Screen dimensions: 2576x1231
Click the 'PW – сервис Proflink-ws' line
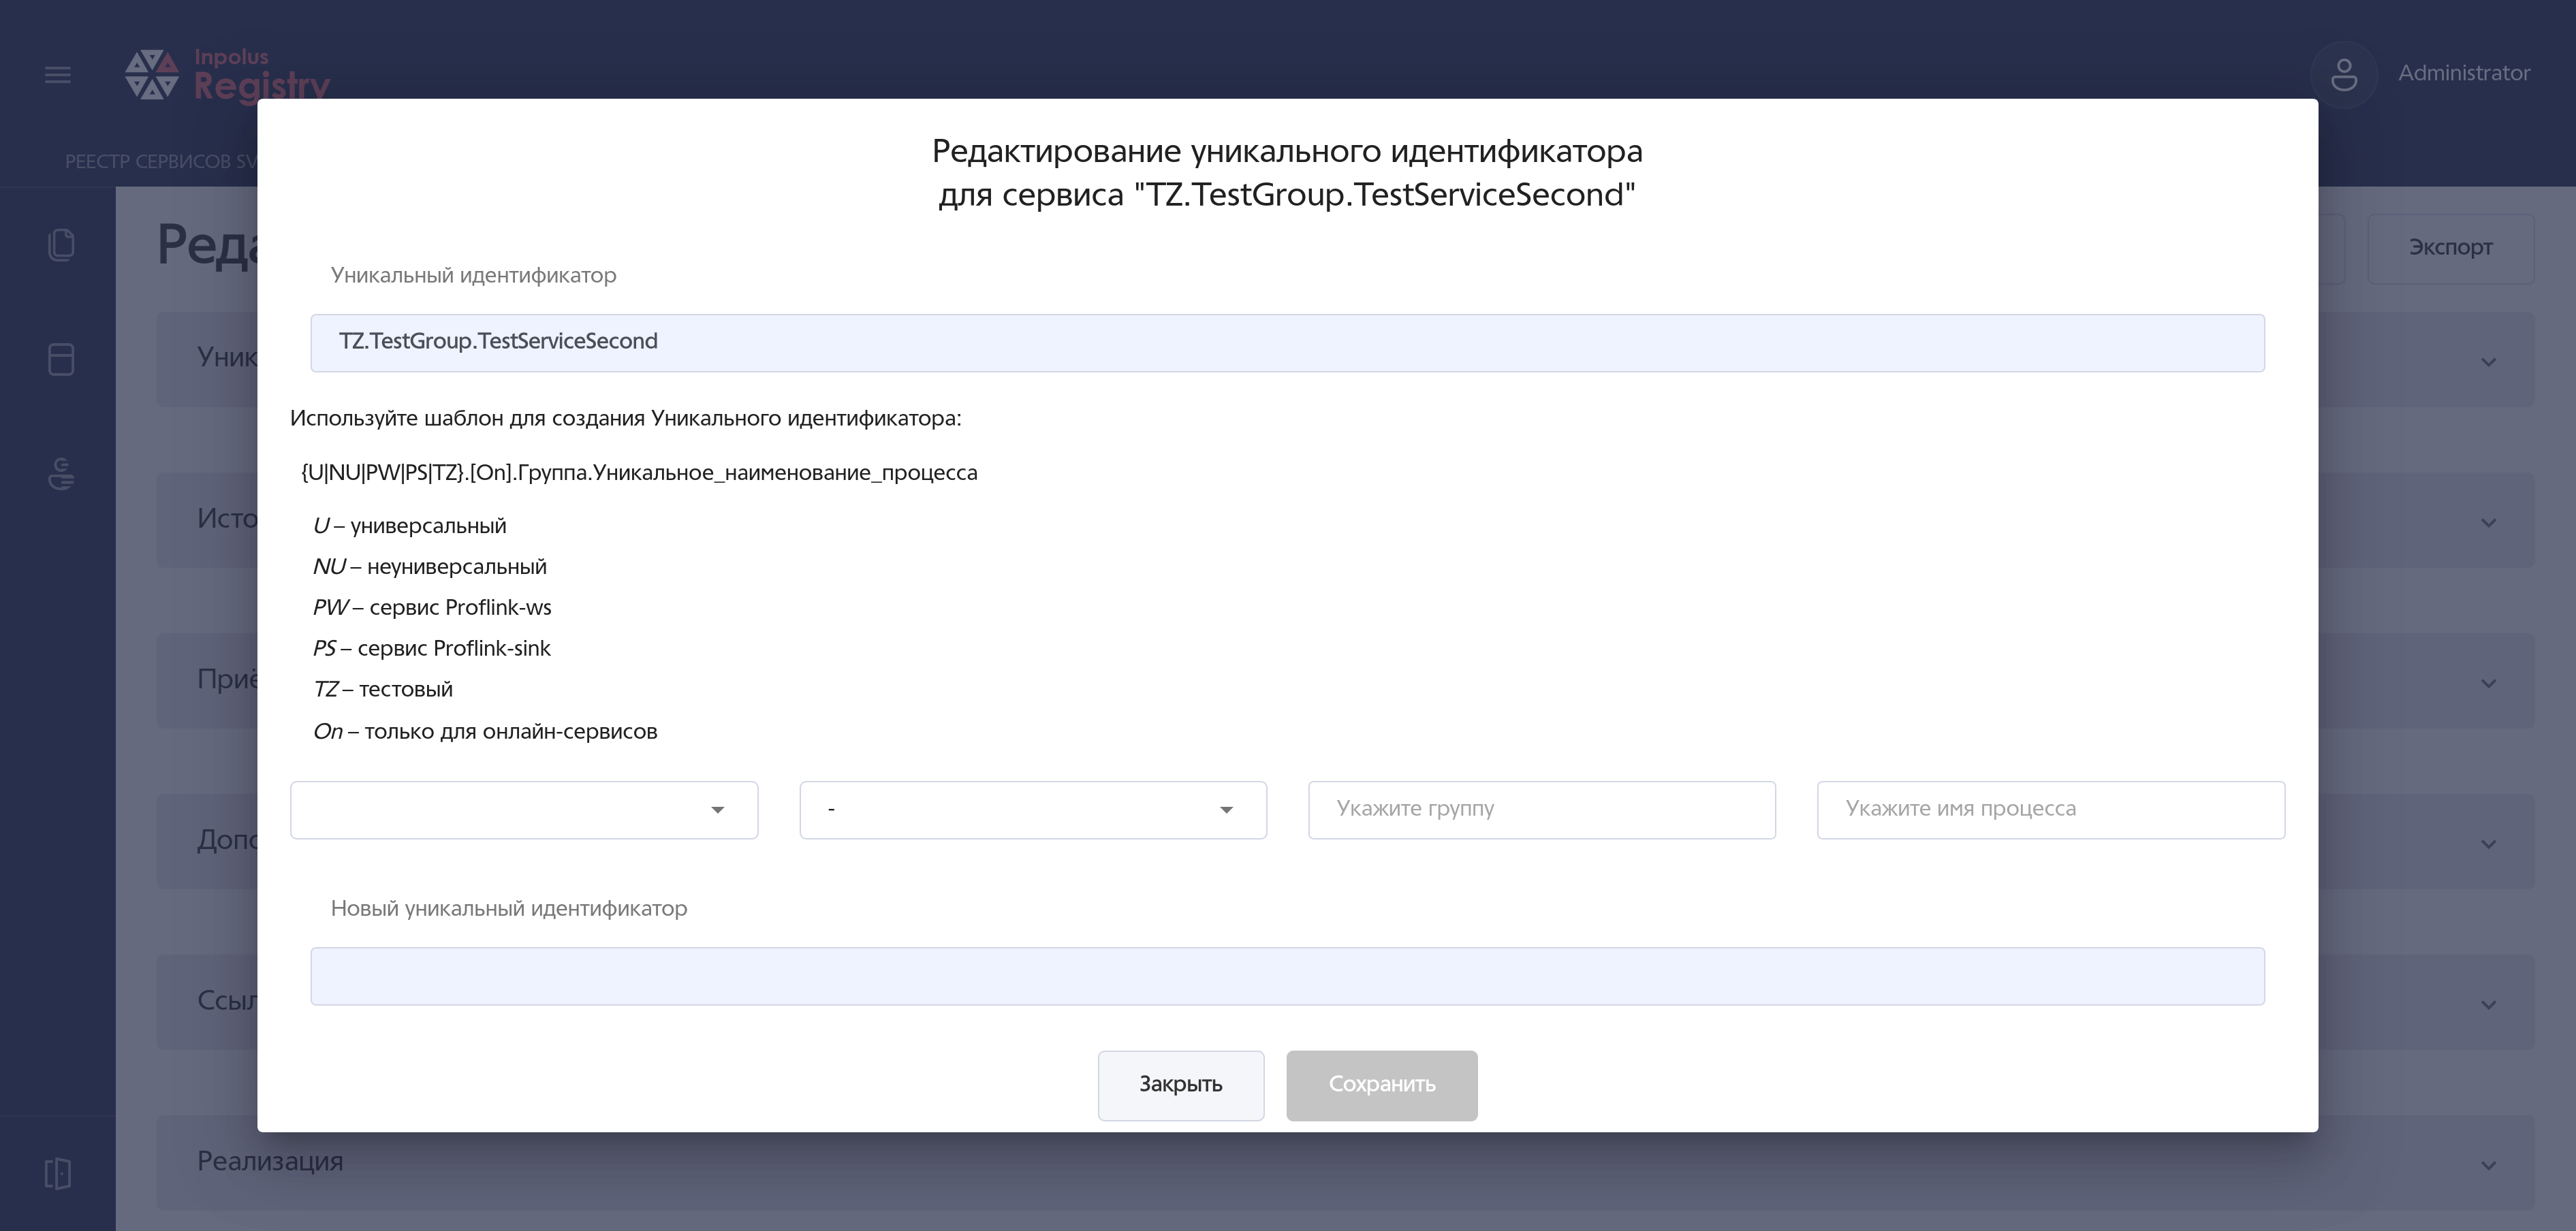[x=432, y=608]
